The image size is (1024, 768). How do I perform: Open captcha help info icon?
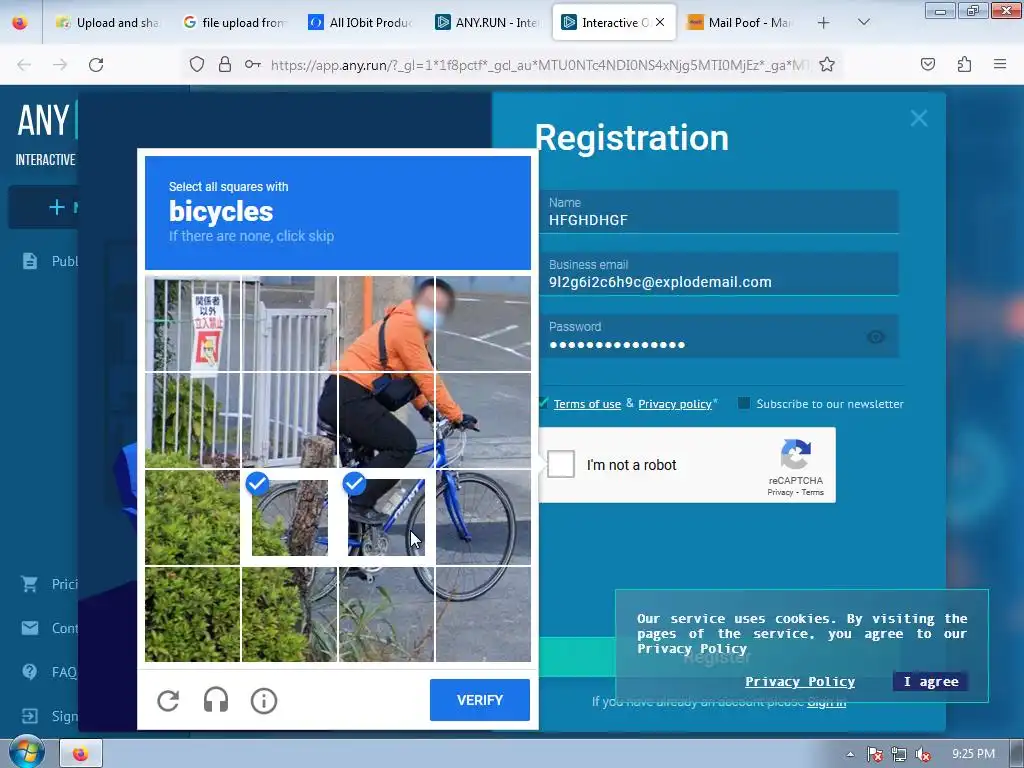[x=264, y=701]
